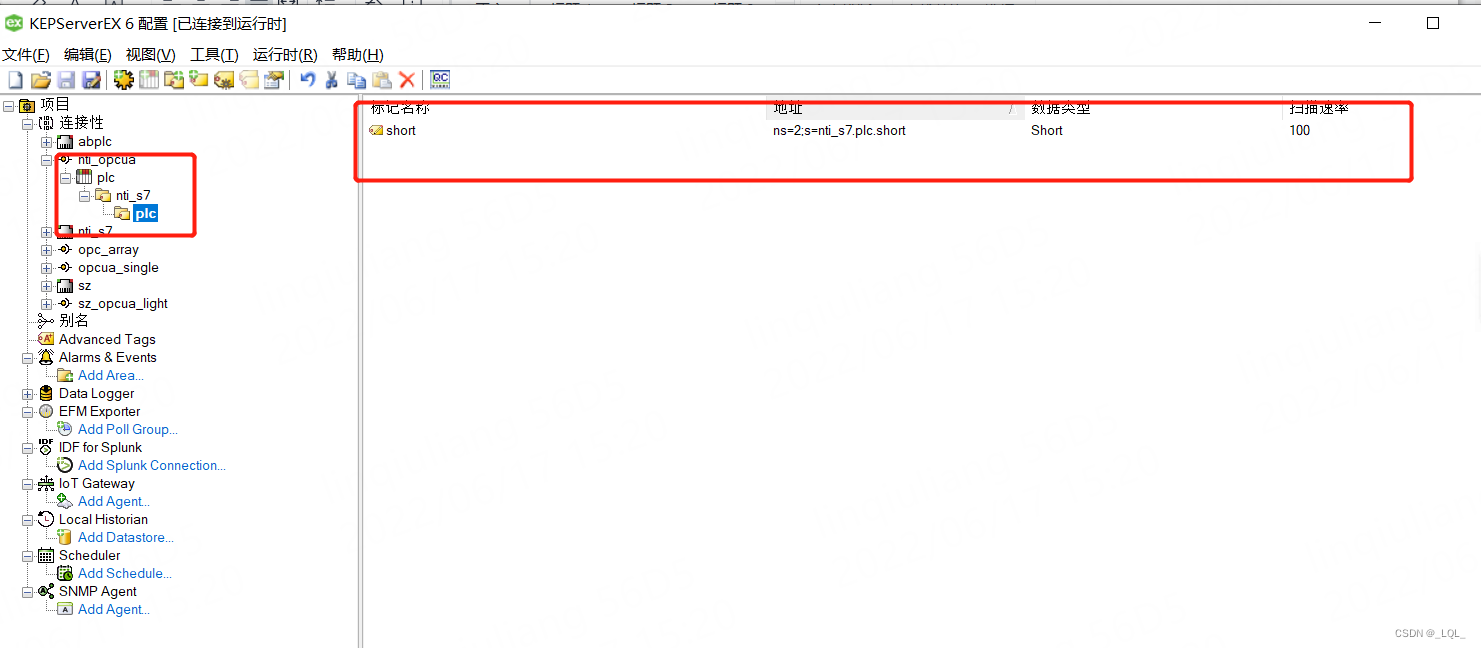Click the SNMP Agent icon
The width and height of the screenshot is (1481, 648).
[x=46, y=591]
